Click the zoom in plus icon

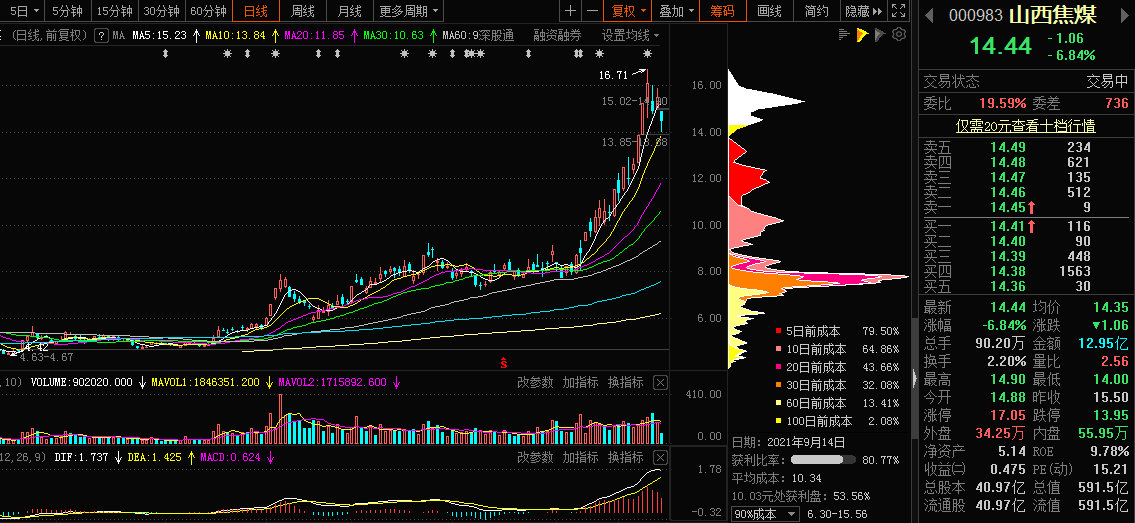571,11
